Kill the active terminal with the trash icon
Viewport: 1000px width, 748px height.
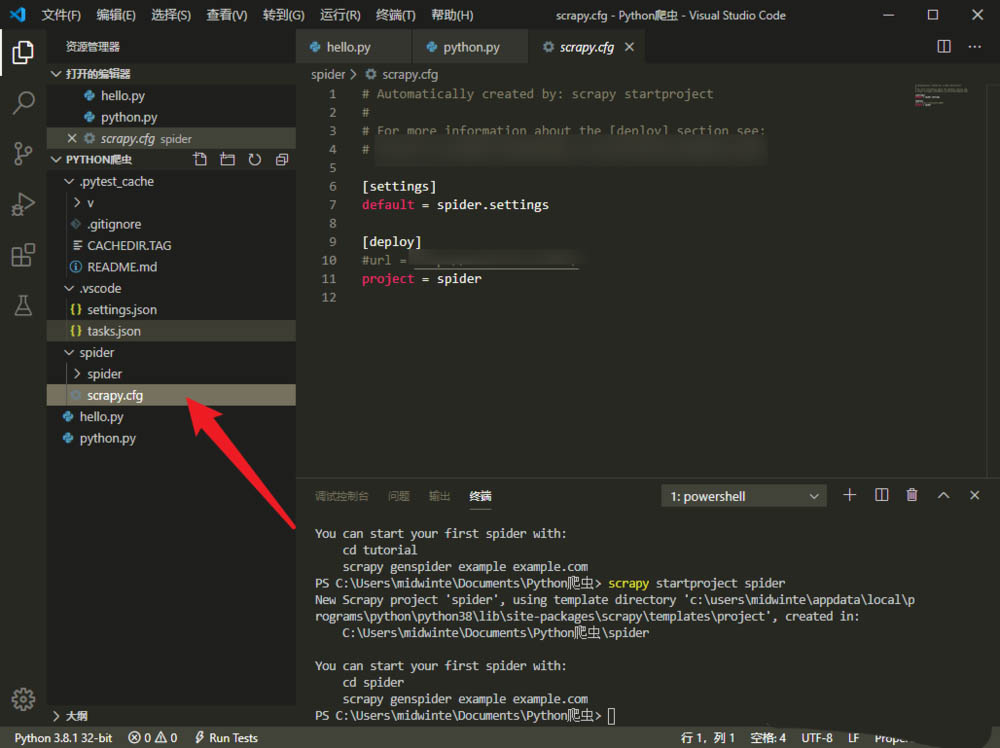click(x=911, y=494)
